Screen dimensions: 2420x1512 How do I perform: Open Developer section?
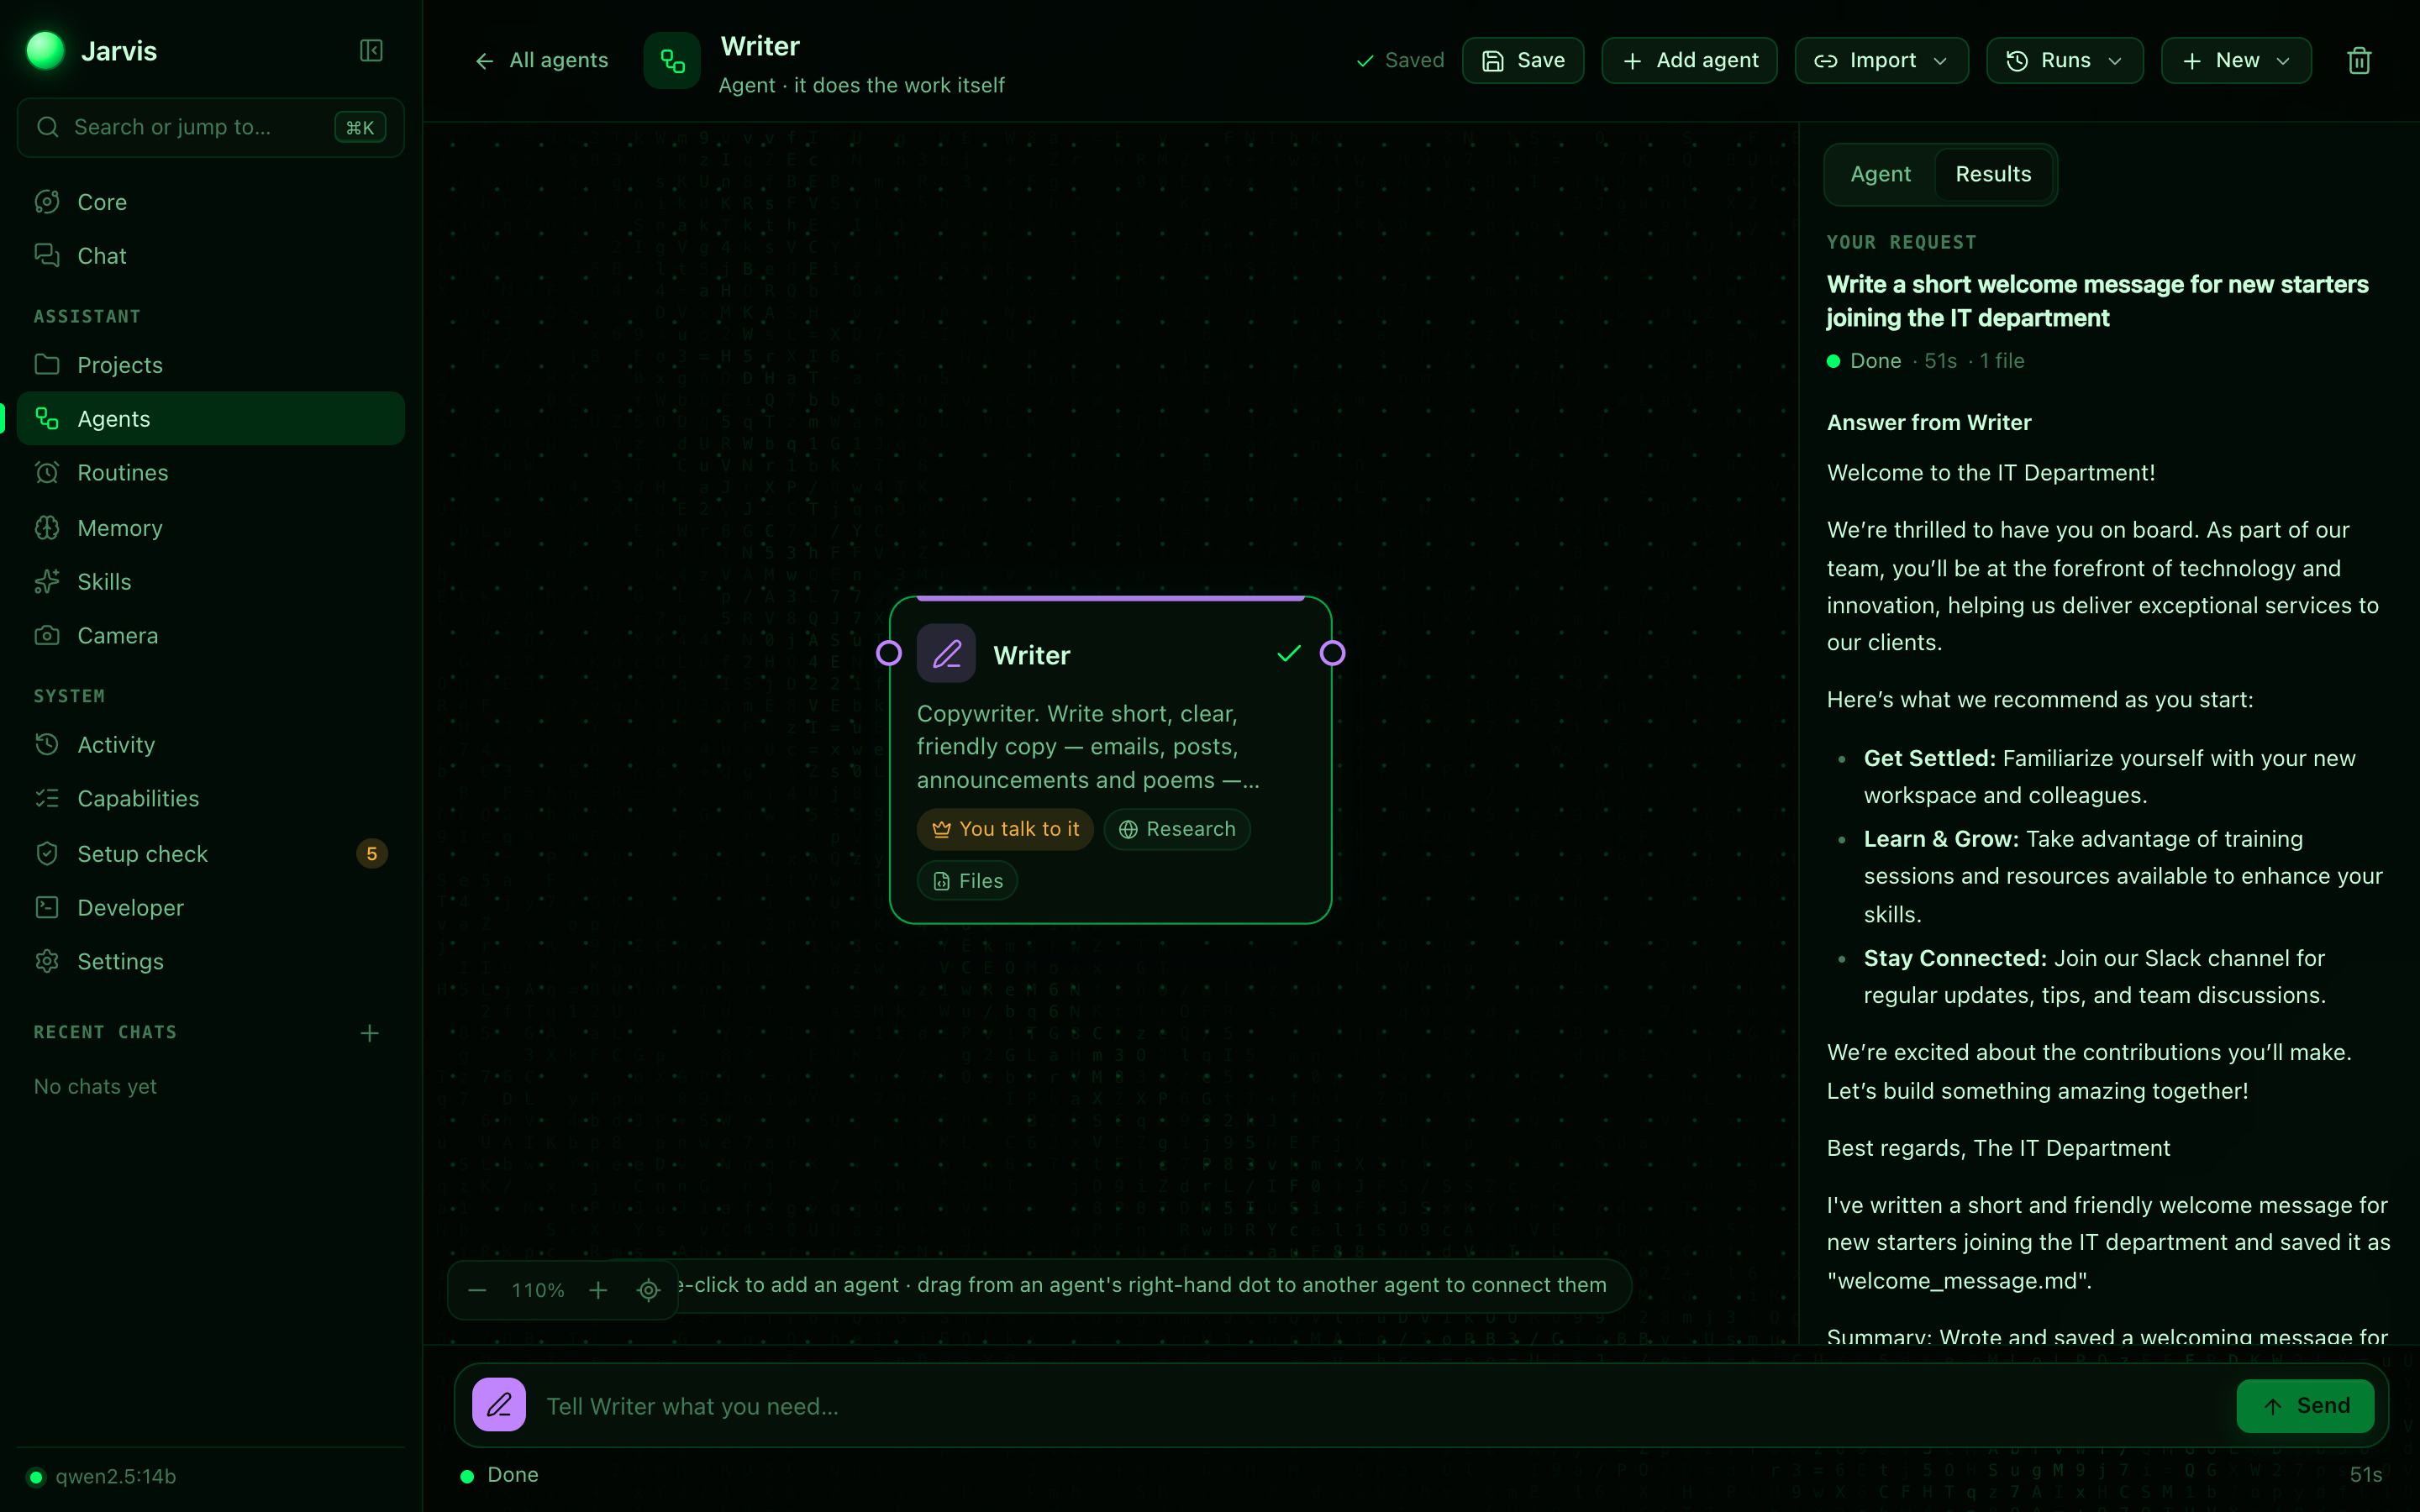(211, 907)
